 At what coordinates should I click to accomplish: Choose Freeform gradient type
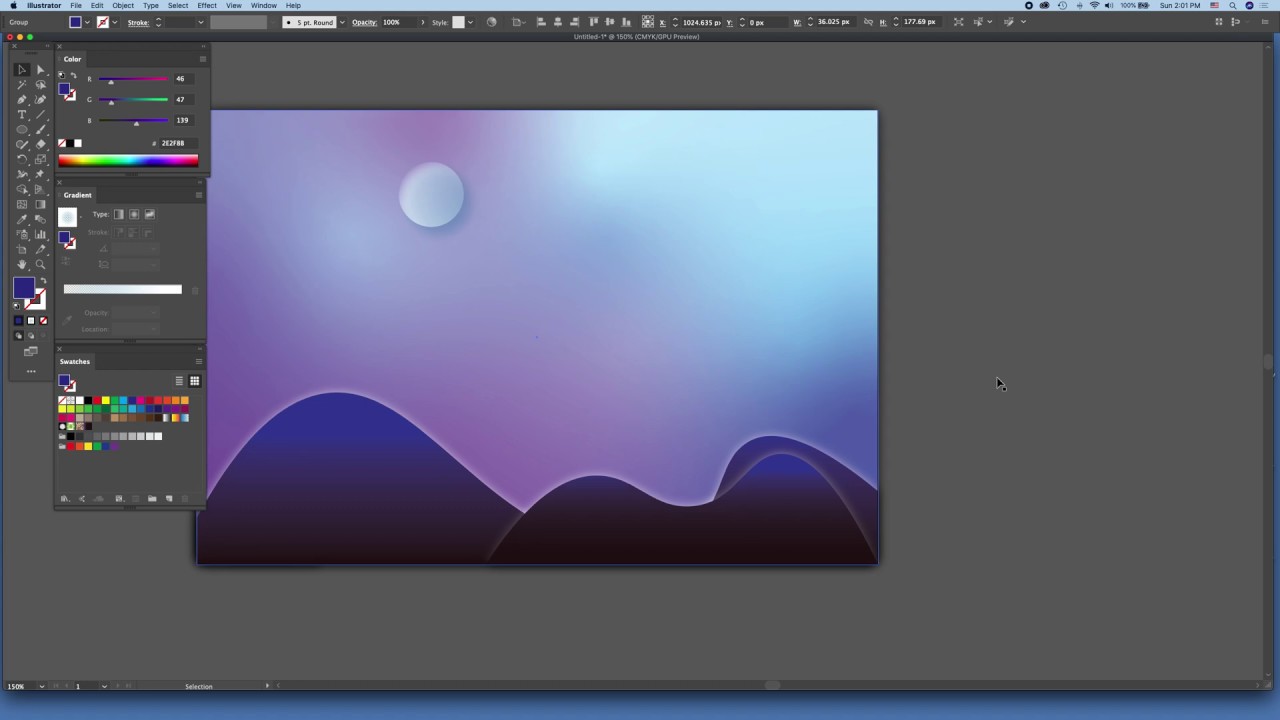point(149,214)
